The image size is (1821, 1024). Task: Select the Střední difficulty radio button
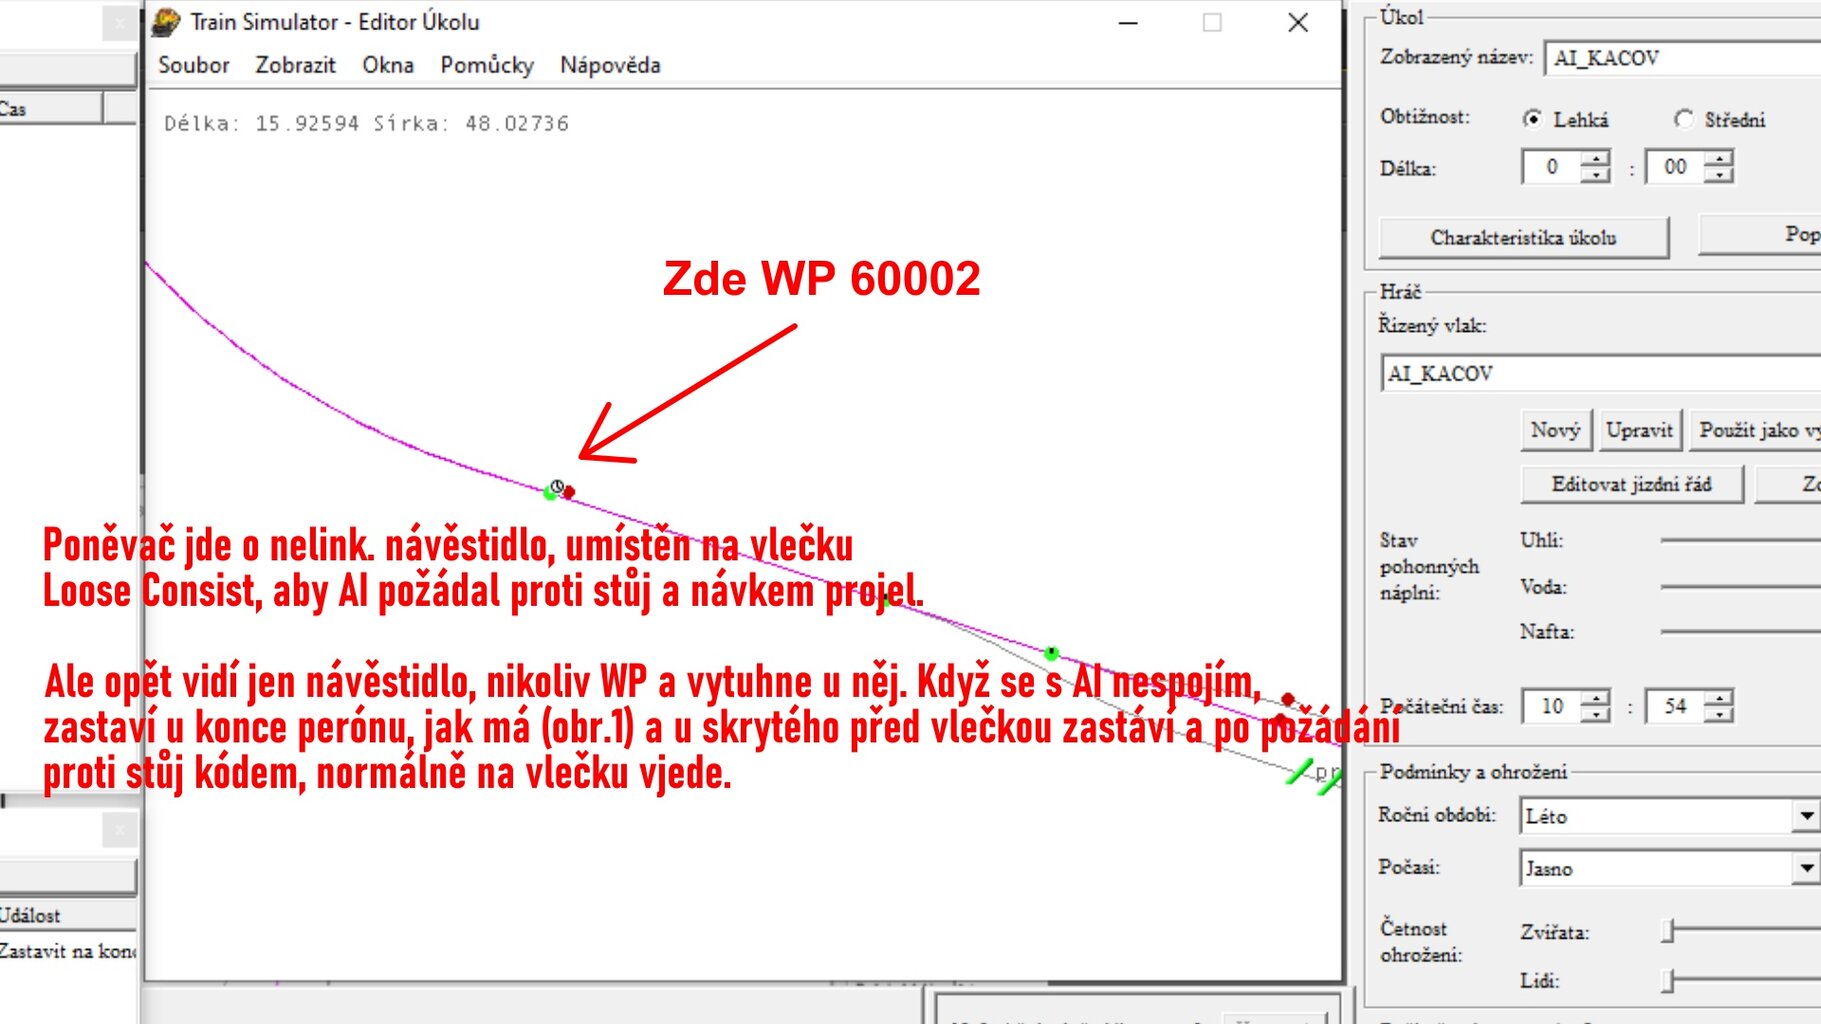(1684, 119)
